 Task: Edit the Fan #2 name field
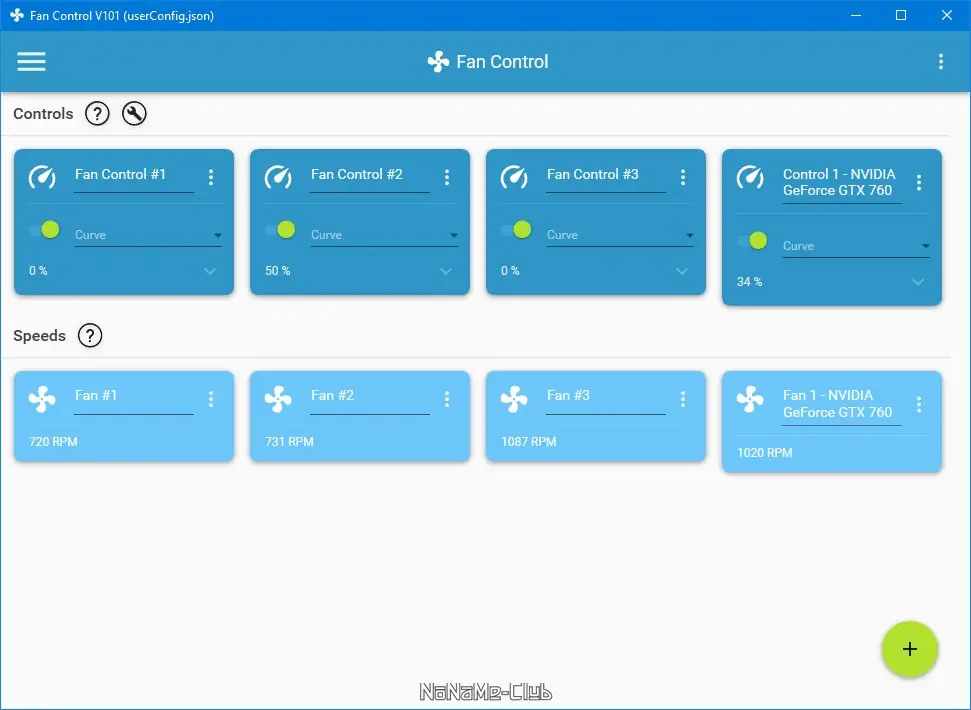(x=370, y=399)
